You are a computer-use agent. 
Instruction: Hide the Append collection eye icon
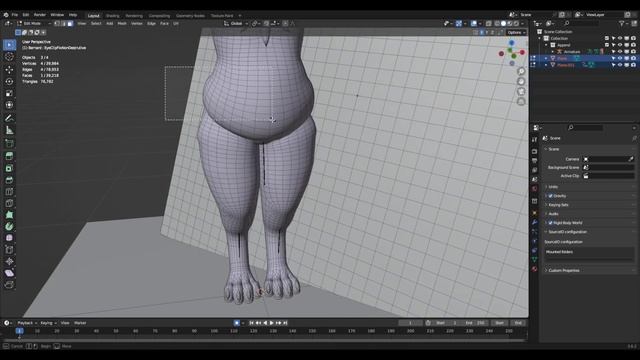tap(620, 45)
